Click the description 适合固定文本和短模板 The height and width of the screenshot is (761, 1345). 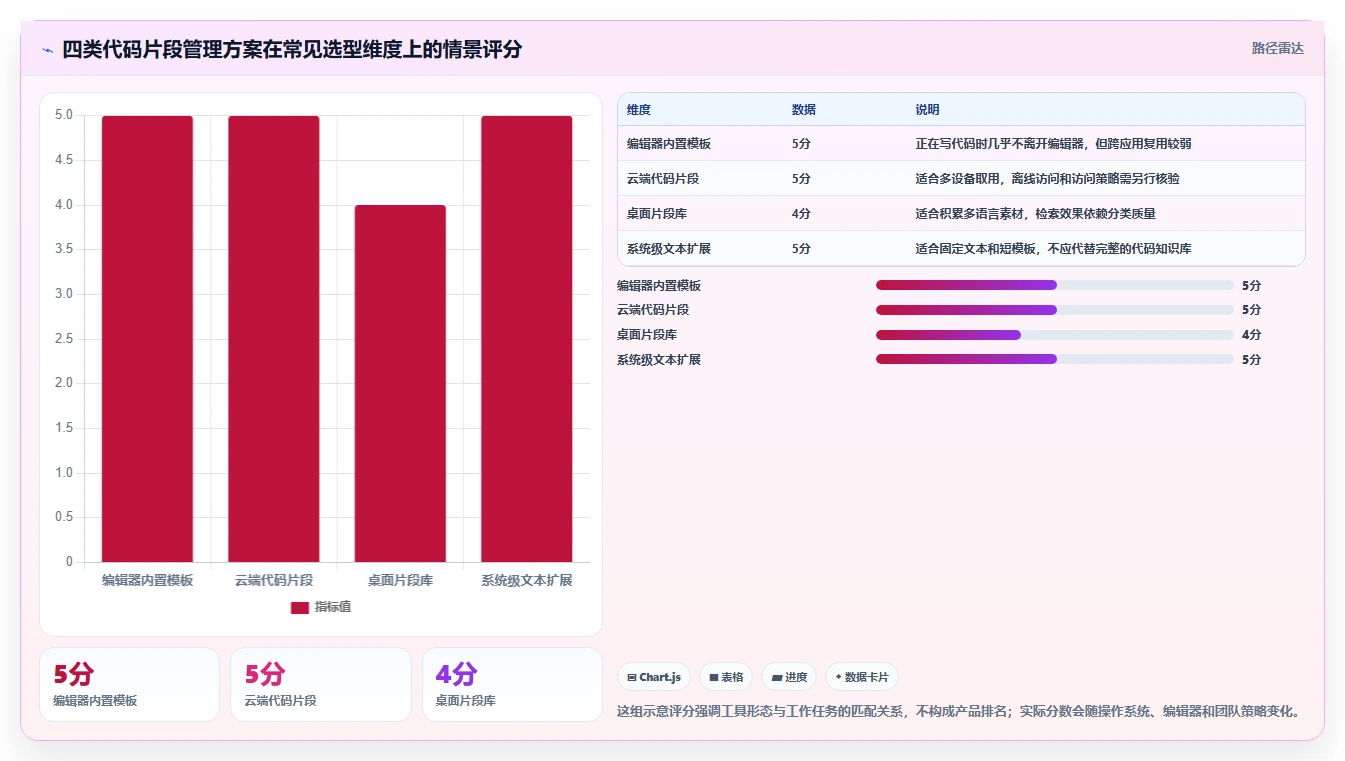pos(1053,249)
